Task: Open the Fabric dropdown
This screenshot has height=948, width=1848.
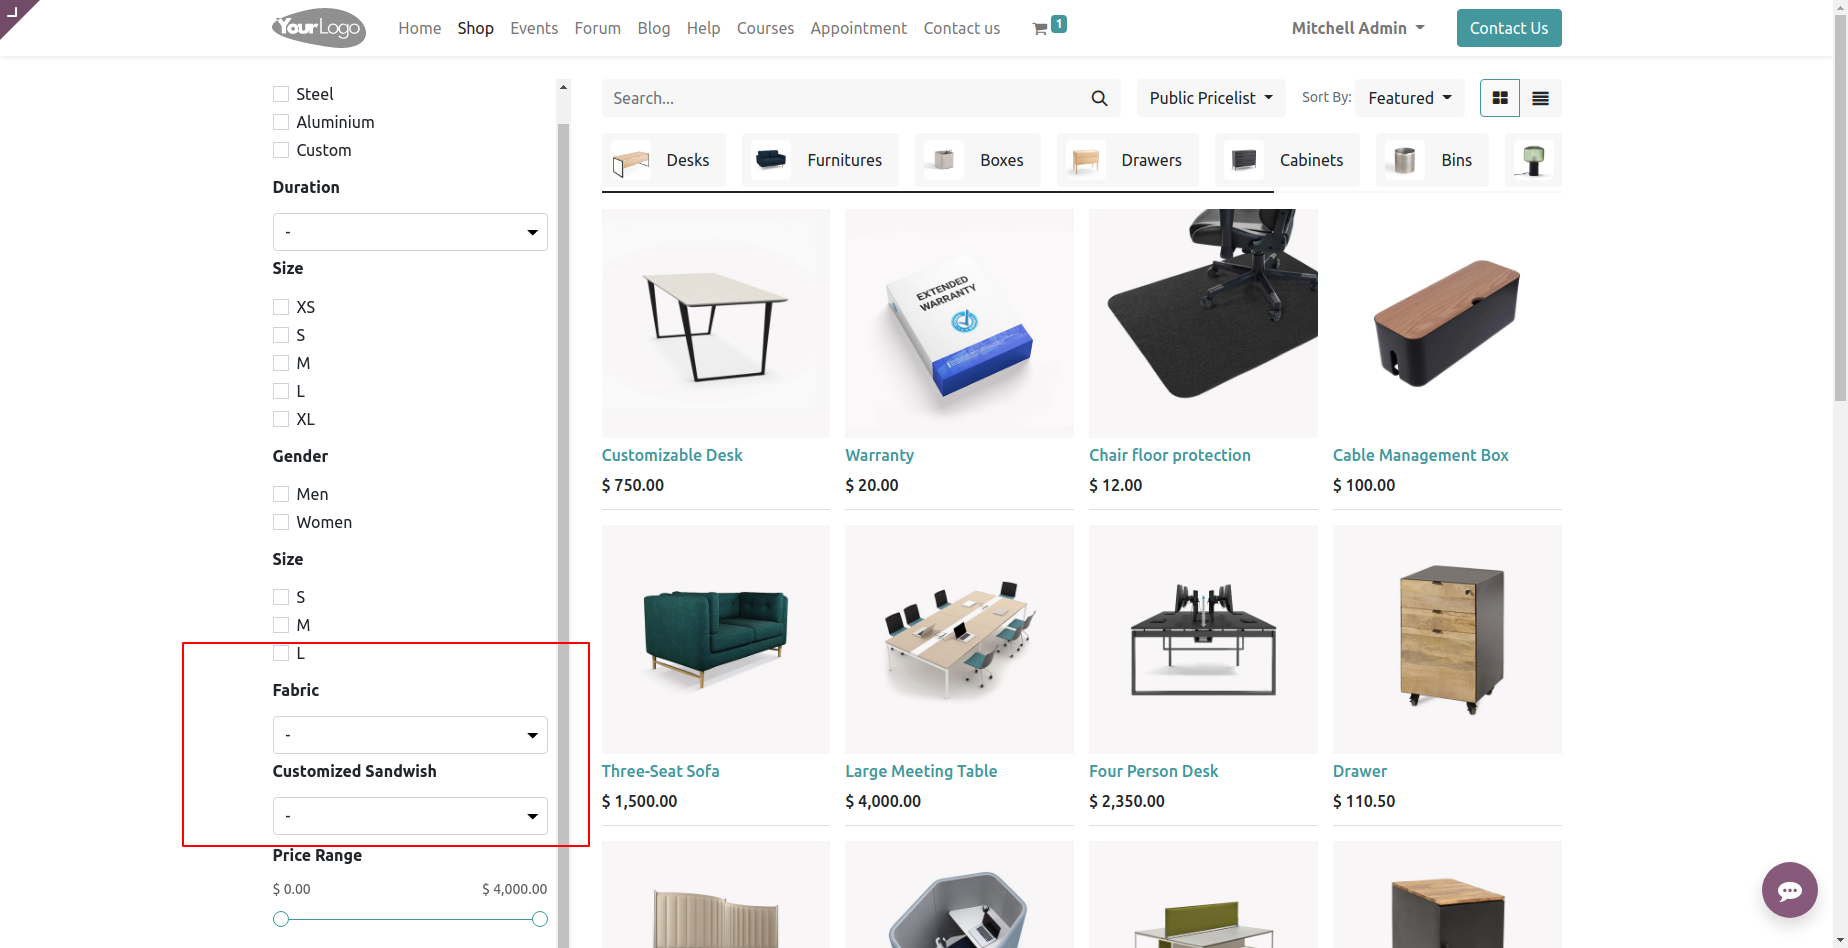Action: 410,735
